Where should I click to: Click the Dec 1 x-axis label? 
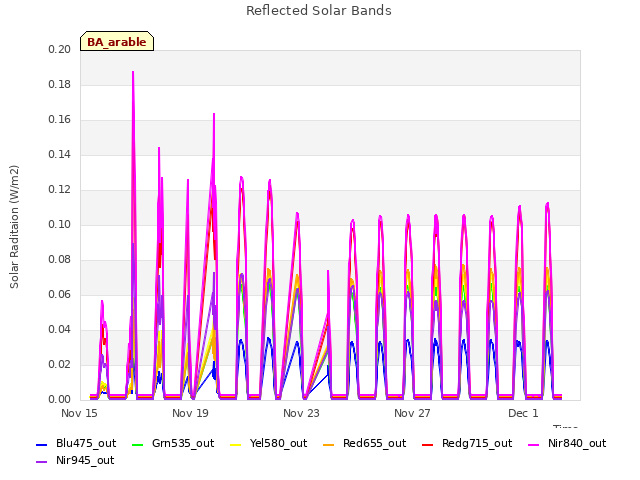tap(523, 413)
